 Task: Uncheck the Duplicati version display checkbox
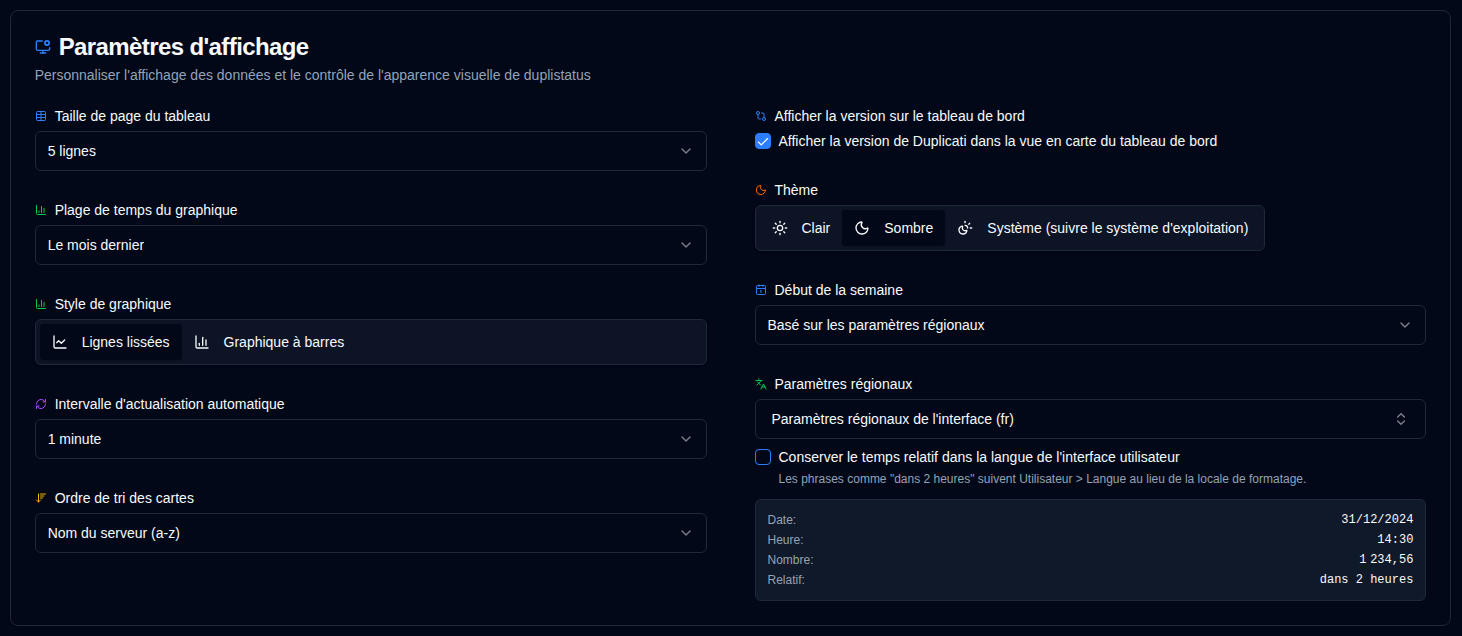click(x=763, y=141)
